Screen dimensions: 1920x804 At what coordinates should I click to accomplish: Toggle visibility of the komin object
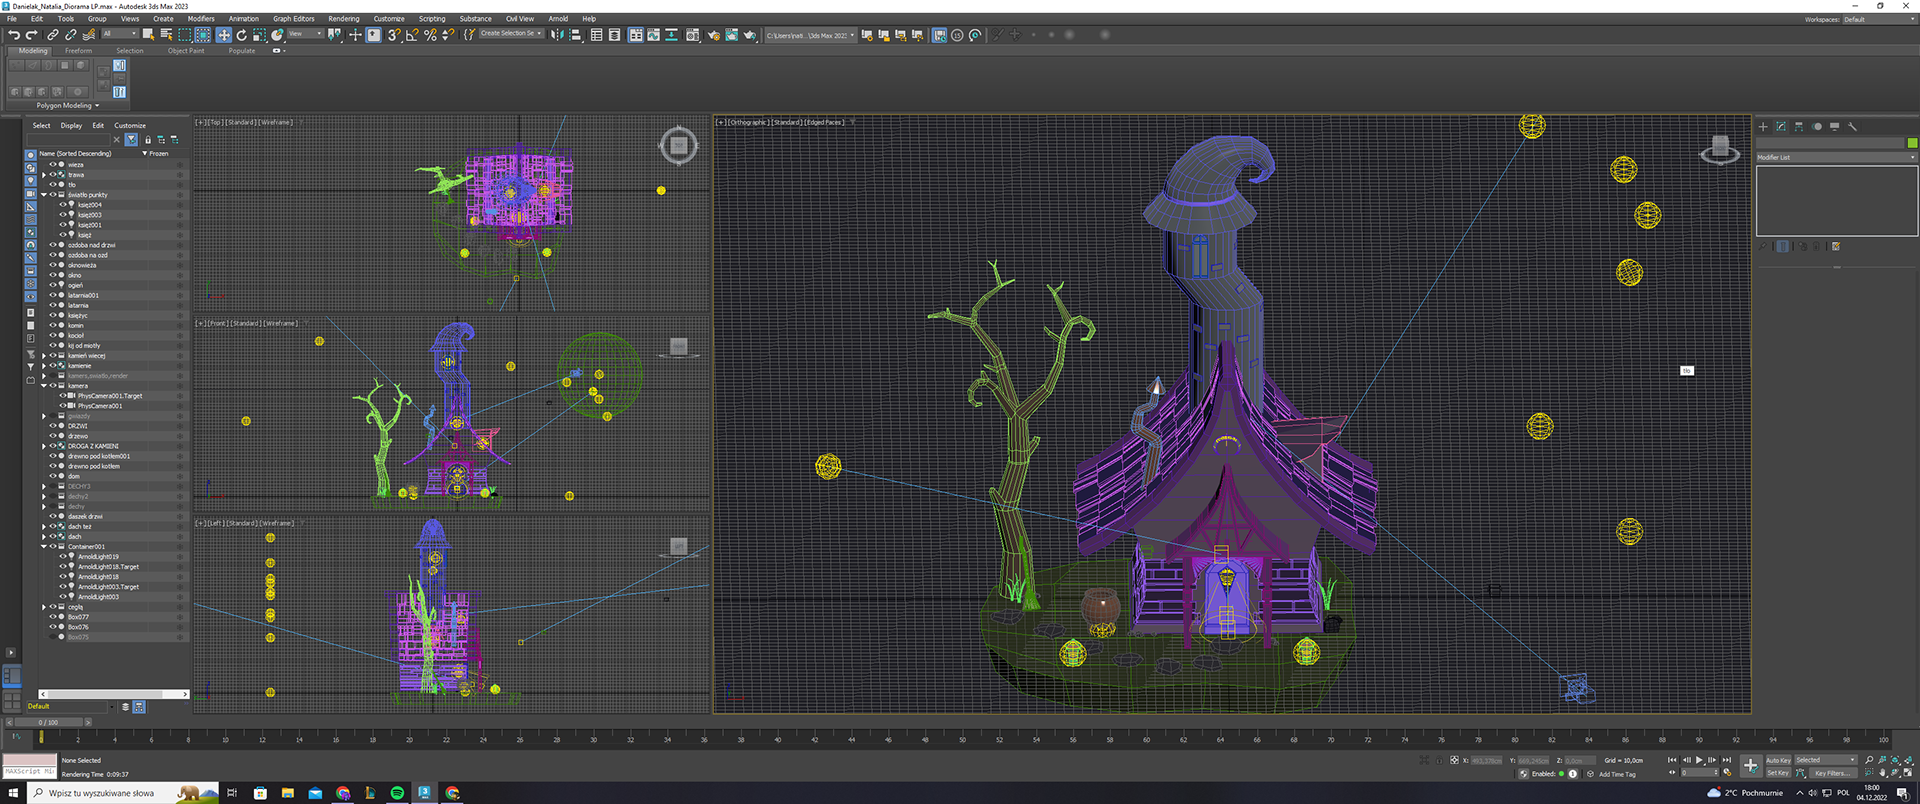pos(53,326)
